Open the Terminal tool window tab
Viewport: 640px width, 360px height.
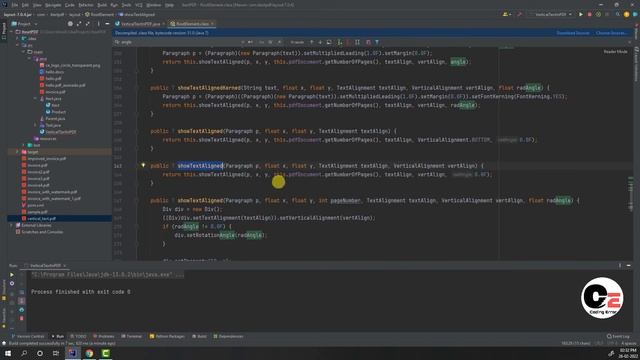point(132,336)
